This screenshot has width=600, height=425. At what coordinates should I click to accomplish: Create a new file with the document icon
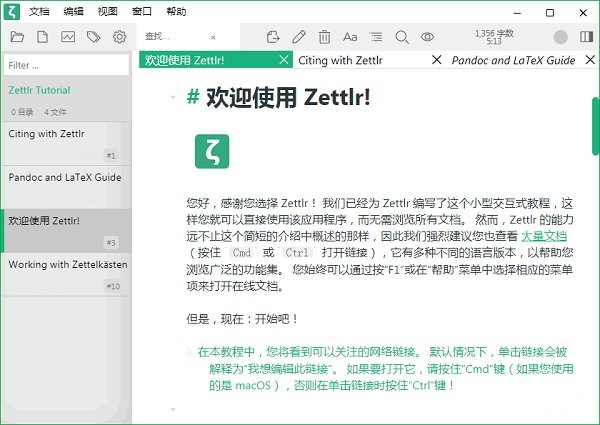tap(42, 37)
